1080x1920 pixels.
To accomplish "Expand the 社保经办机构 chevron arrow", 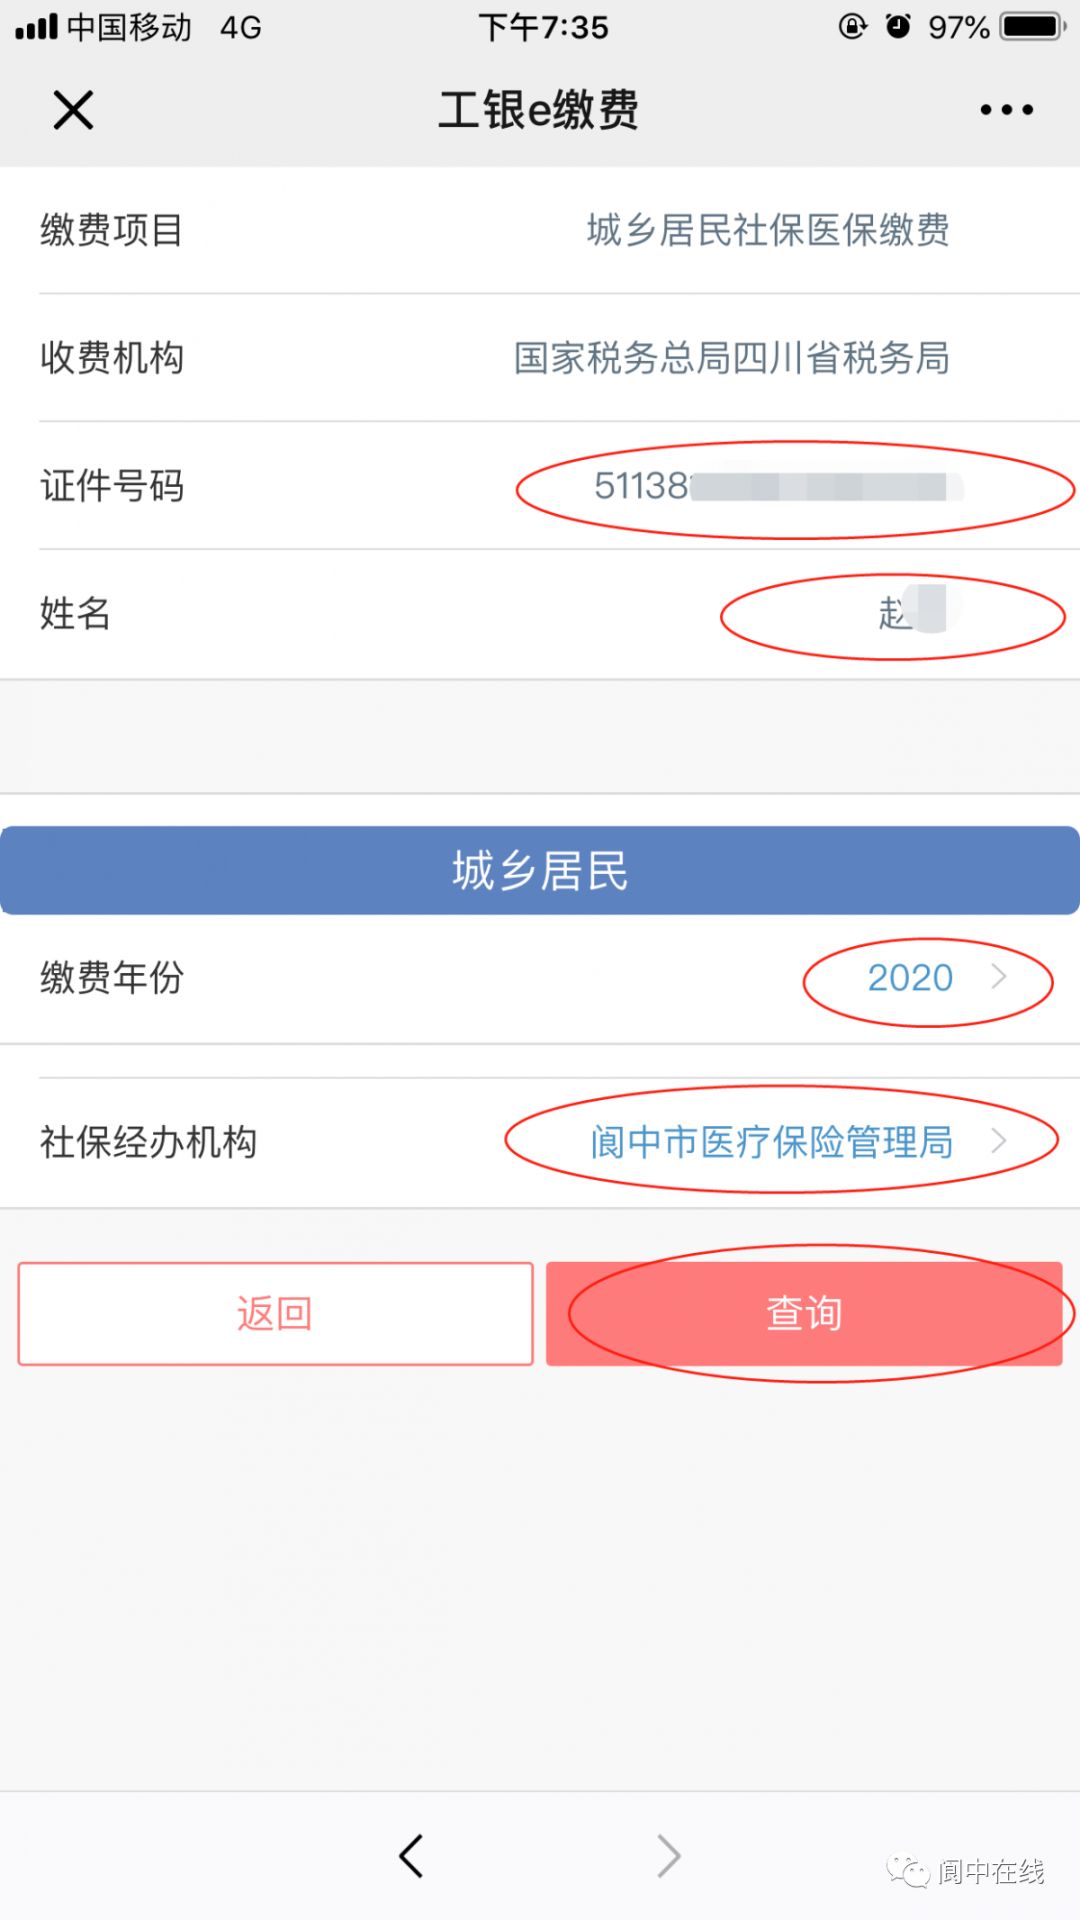I will pos(998,1141).
